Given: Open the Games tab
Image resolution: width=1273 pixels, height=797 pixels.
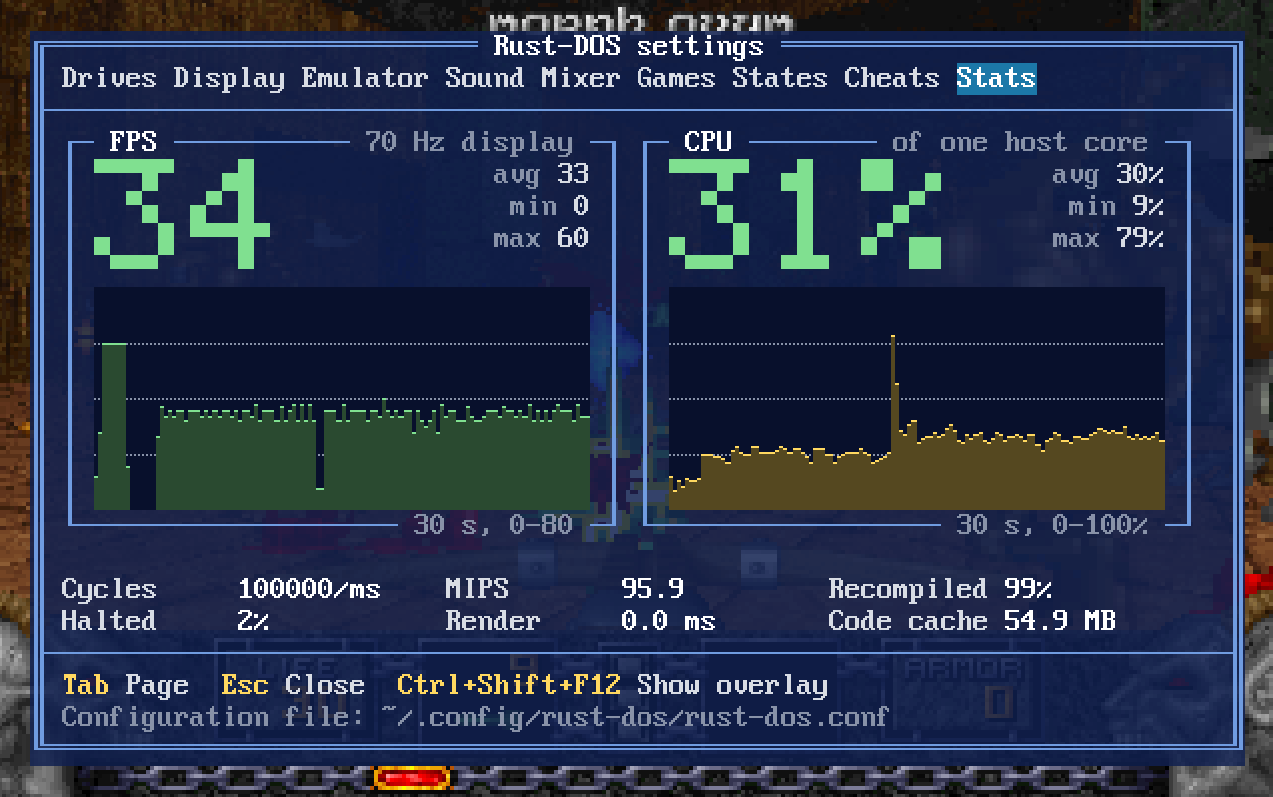Looking at the screenshot, I should (677, 78).
